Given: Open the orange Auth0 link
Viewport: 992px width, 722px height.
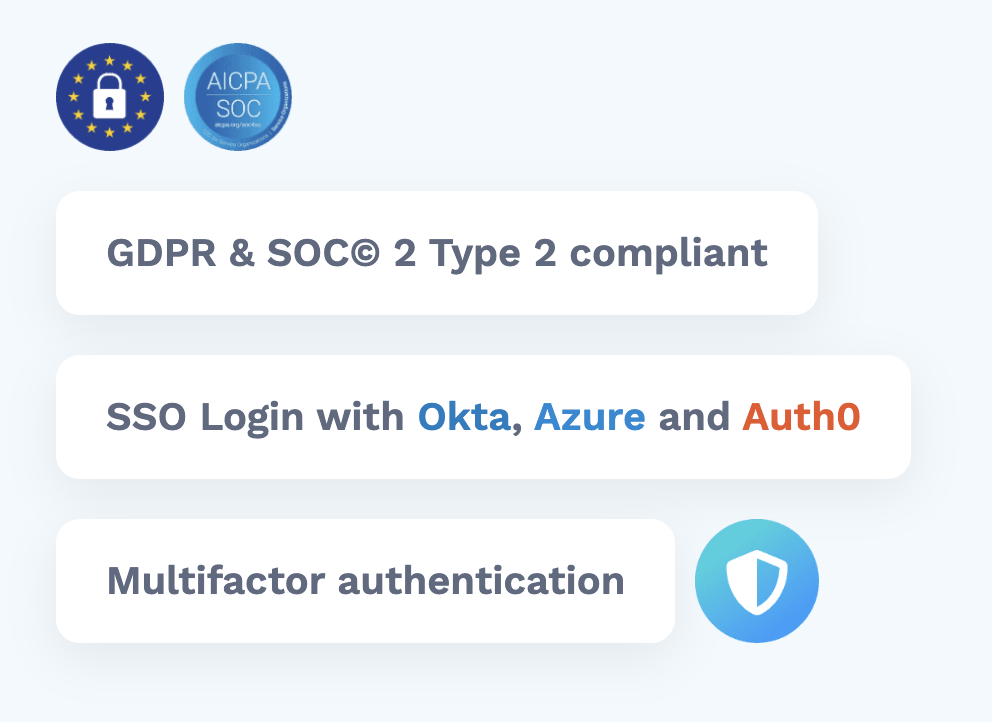Looking at the screenshot, I should (801, 417).
